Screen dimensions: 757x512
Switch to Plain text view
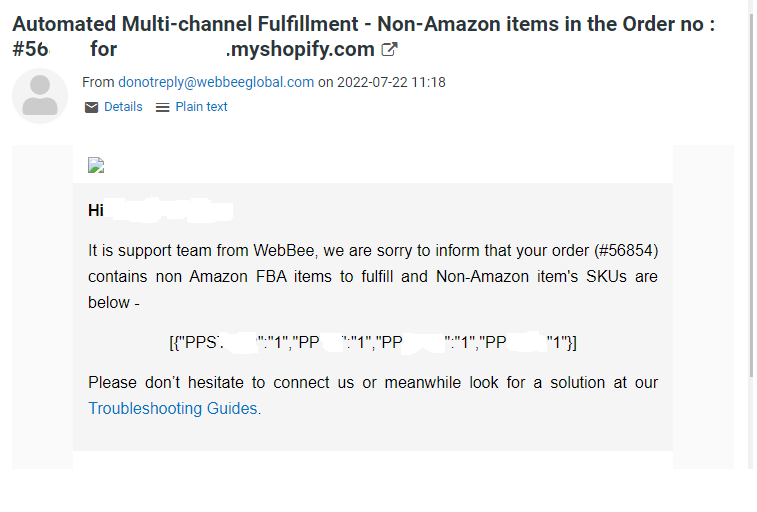[x=201, y=107]
